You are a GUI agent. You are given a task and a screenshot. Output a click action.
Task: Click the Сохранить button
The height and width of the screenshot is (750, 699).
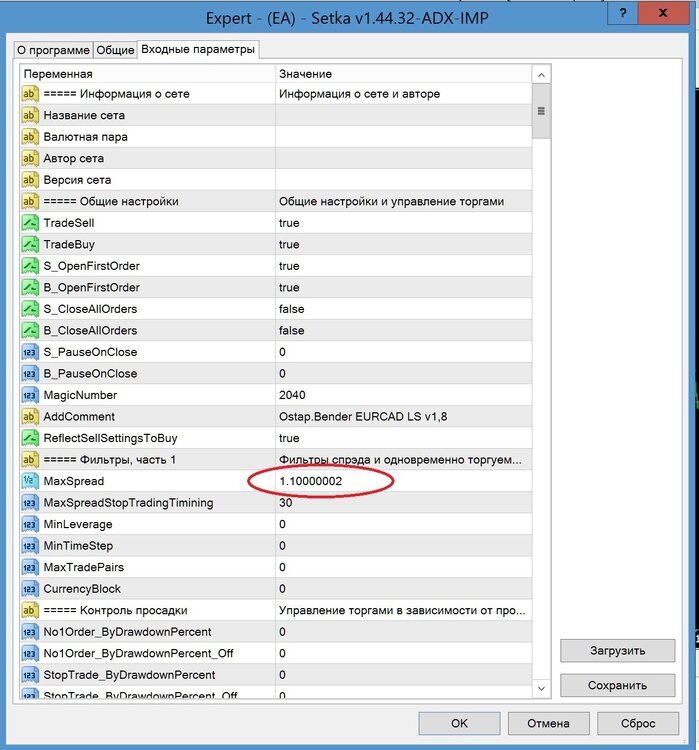tap(618, 685)
